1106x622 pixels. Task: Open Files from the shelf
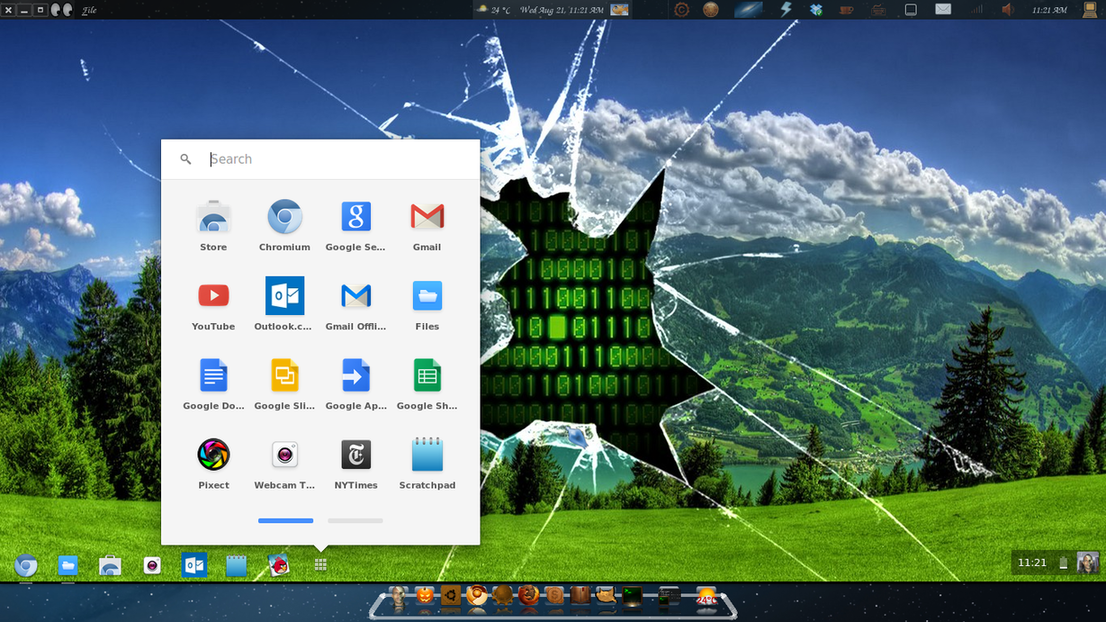[68, 566]
